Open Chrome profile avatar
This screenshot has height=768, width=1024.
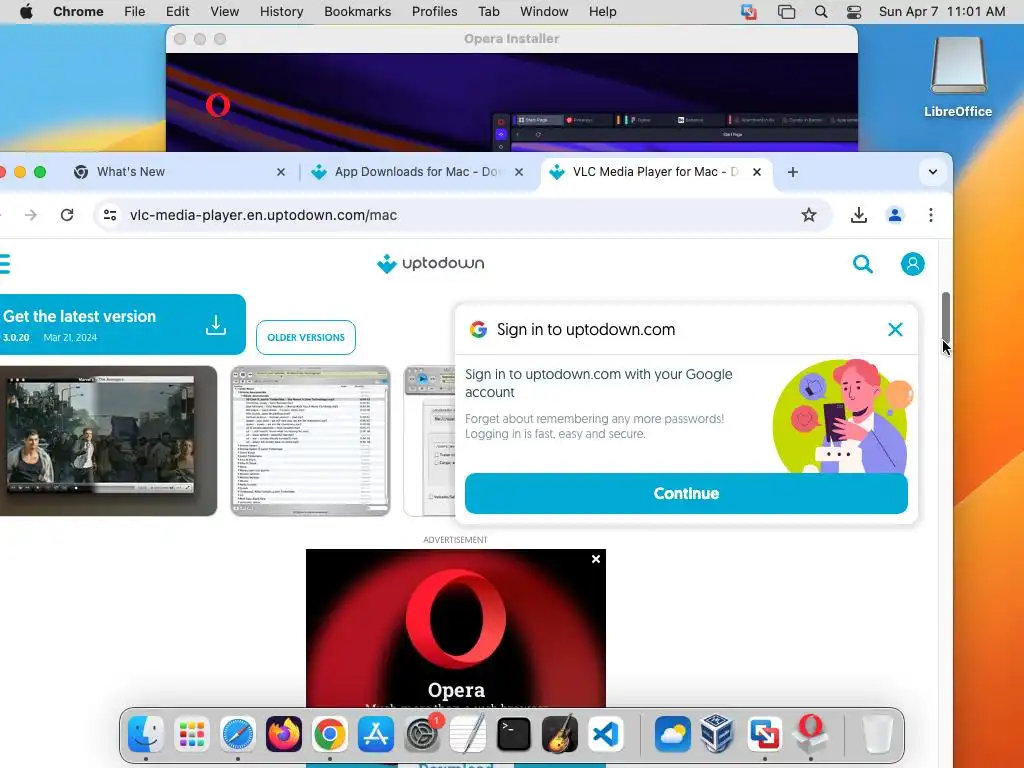pyautogui.click(x=895, y=215)
